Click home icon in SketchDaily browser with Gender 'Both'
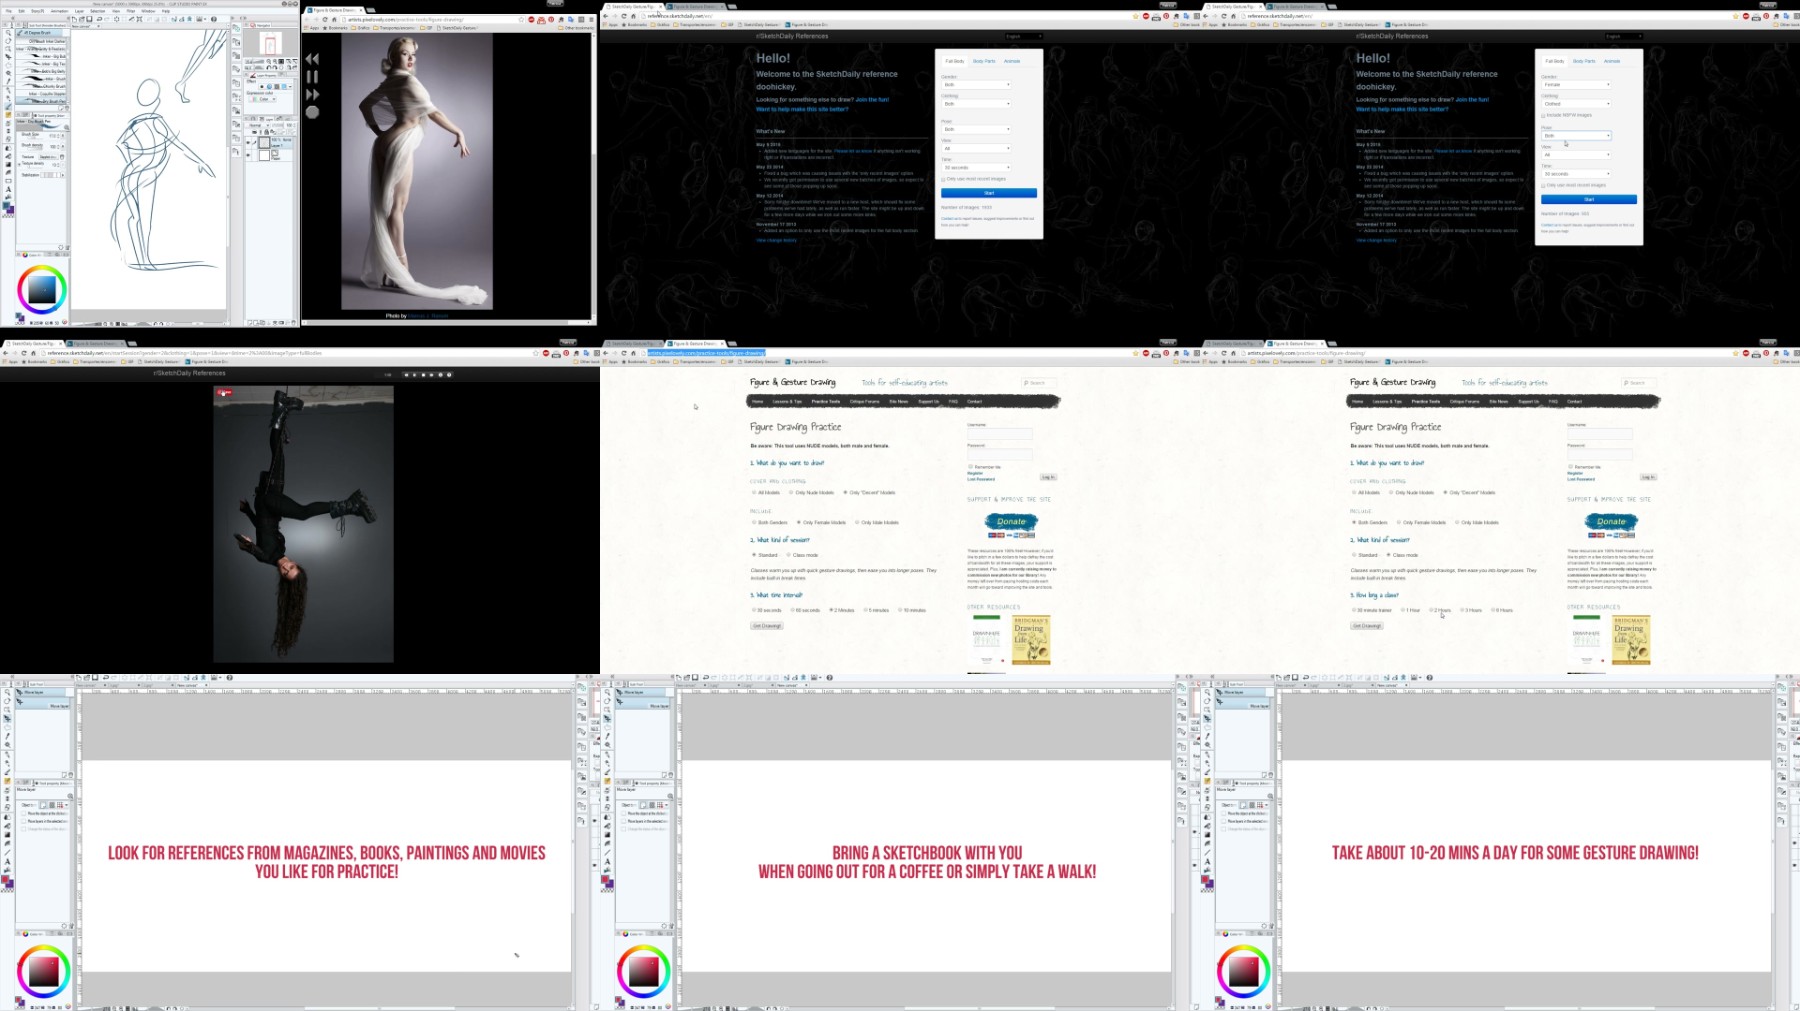This screenshot has height=1011, width=1800. click(633, 16)
